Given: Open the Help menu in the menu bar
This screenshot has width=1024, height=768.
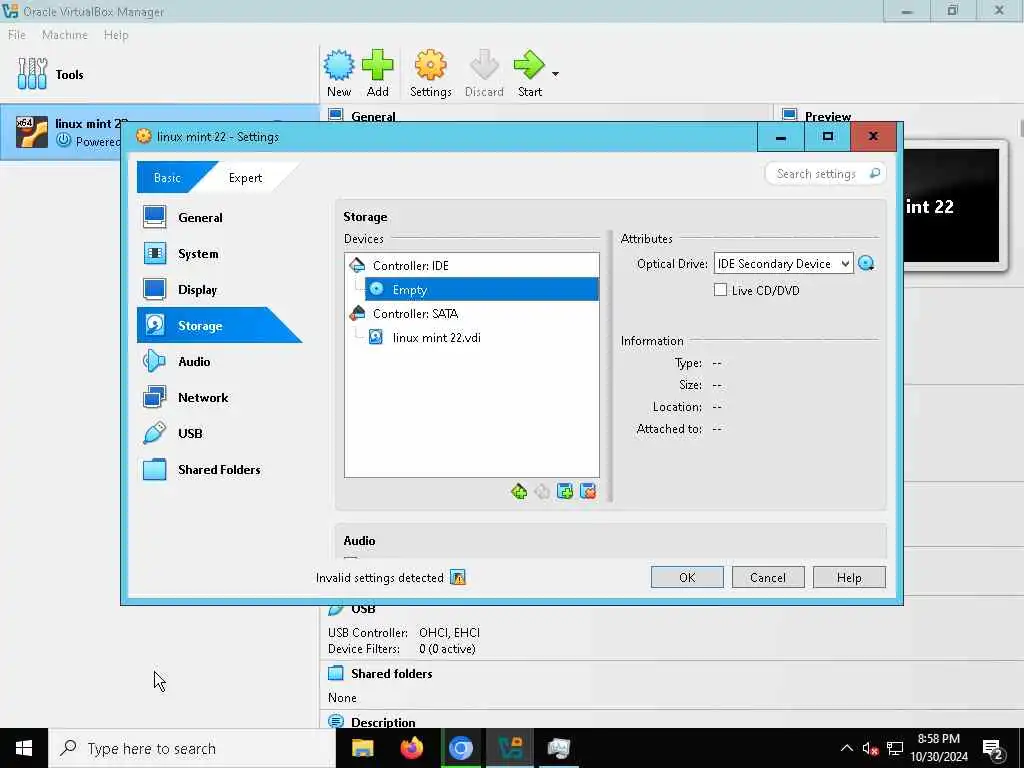Looking at the screenshot, I should point(116,35).
